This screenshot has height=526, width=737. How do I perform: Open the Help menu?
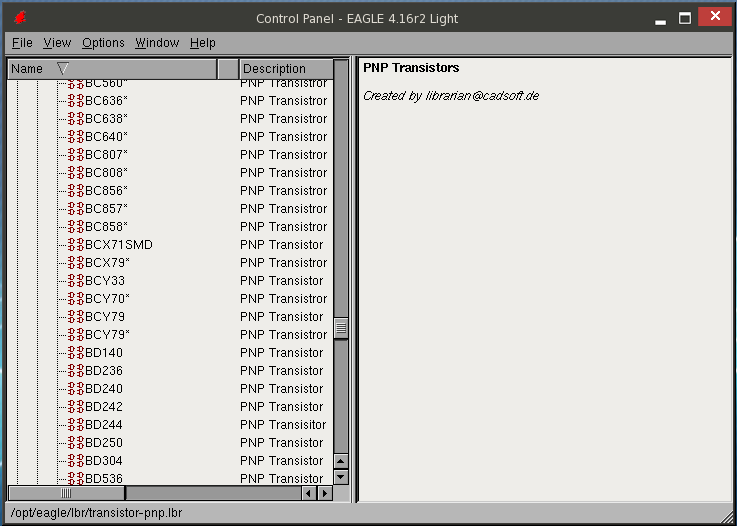pos(203,43)
